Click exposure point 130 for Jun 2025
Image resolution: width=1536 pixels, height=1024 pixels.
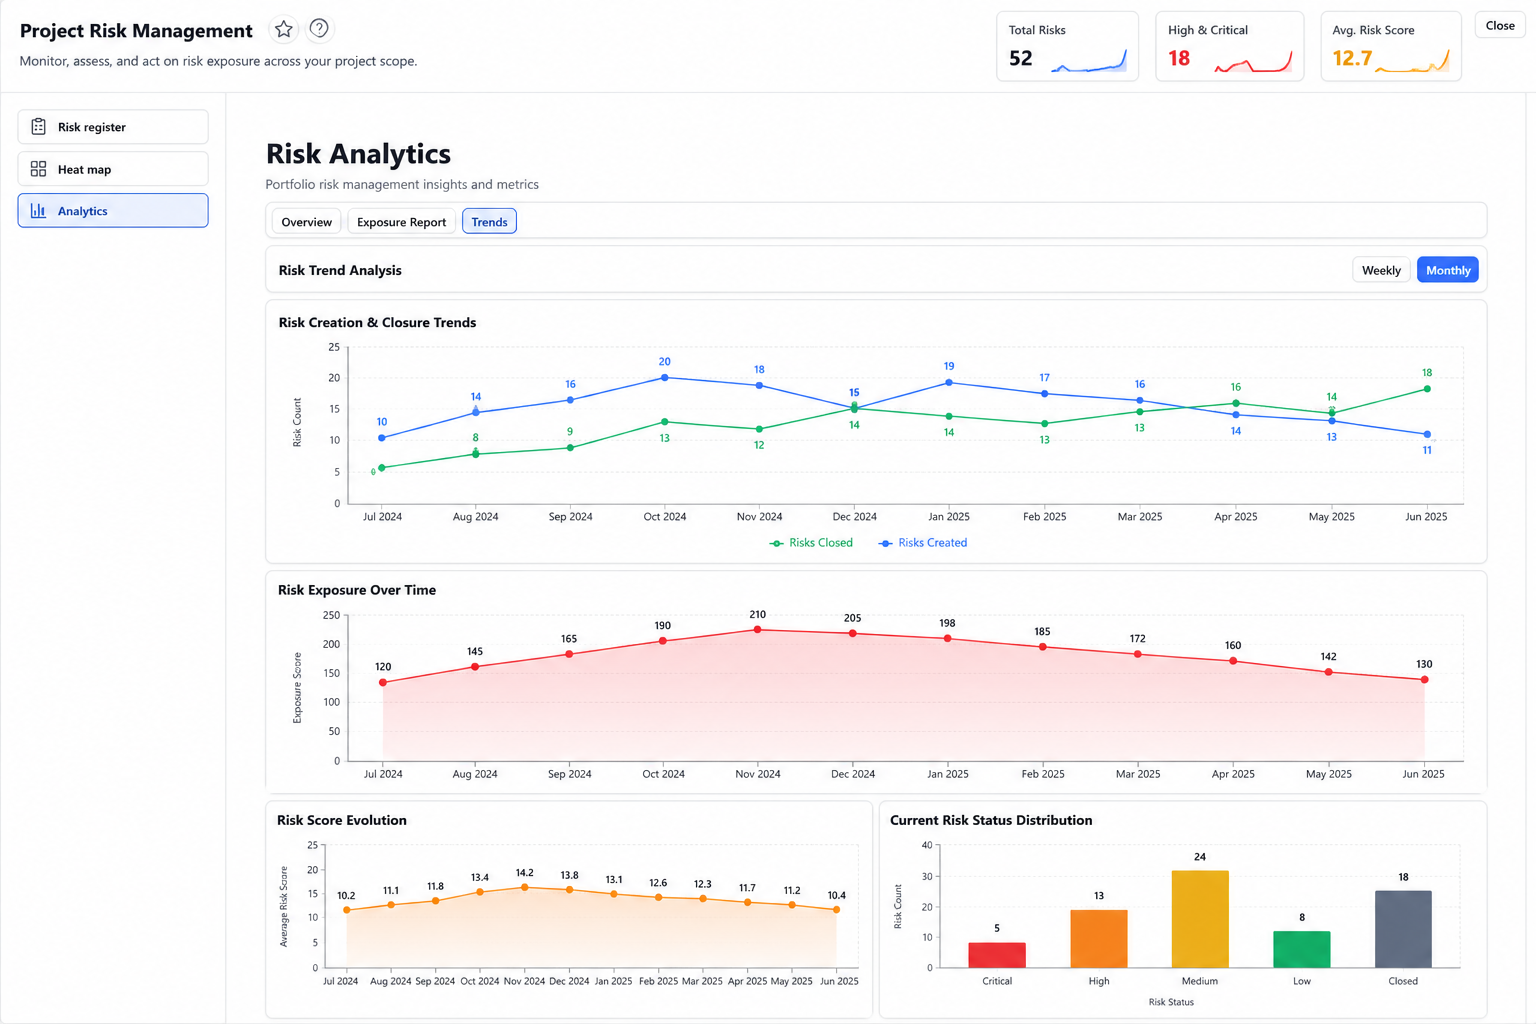[1424, 680]
